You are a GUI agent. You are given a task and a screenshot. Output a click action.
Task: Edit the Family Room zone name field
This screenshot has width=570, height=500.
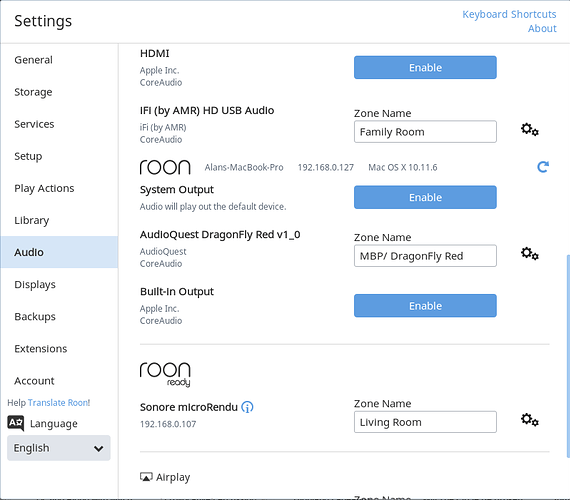(x=425, y=132)
